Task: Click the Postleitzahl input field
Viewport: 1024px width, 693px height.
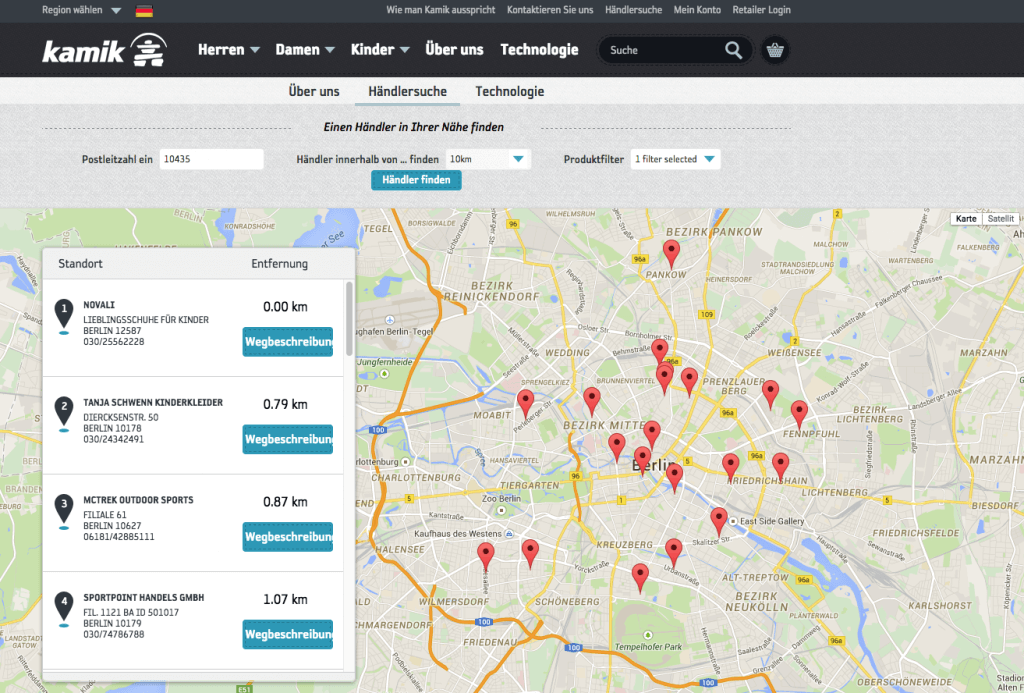Action: [212, 159]
